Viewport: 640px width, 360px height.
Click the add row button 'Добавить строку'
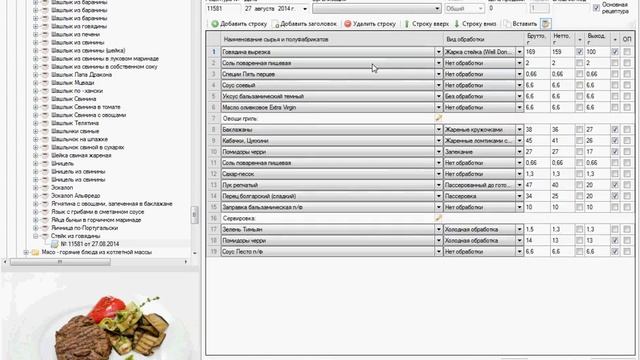point(239,24)
